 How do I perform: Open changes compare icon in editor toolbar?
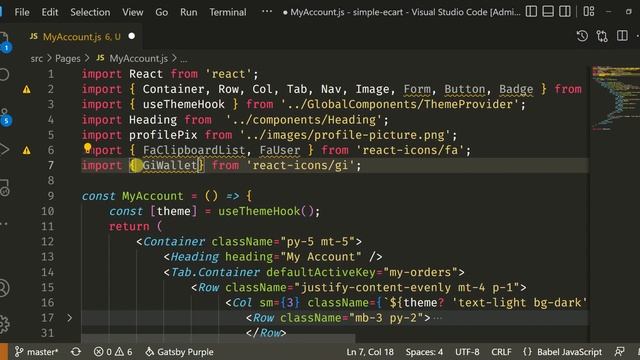point(602,36)
